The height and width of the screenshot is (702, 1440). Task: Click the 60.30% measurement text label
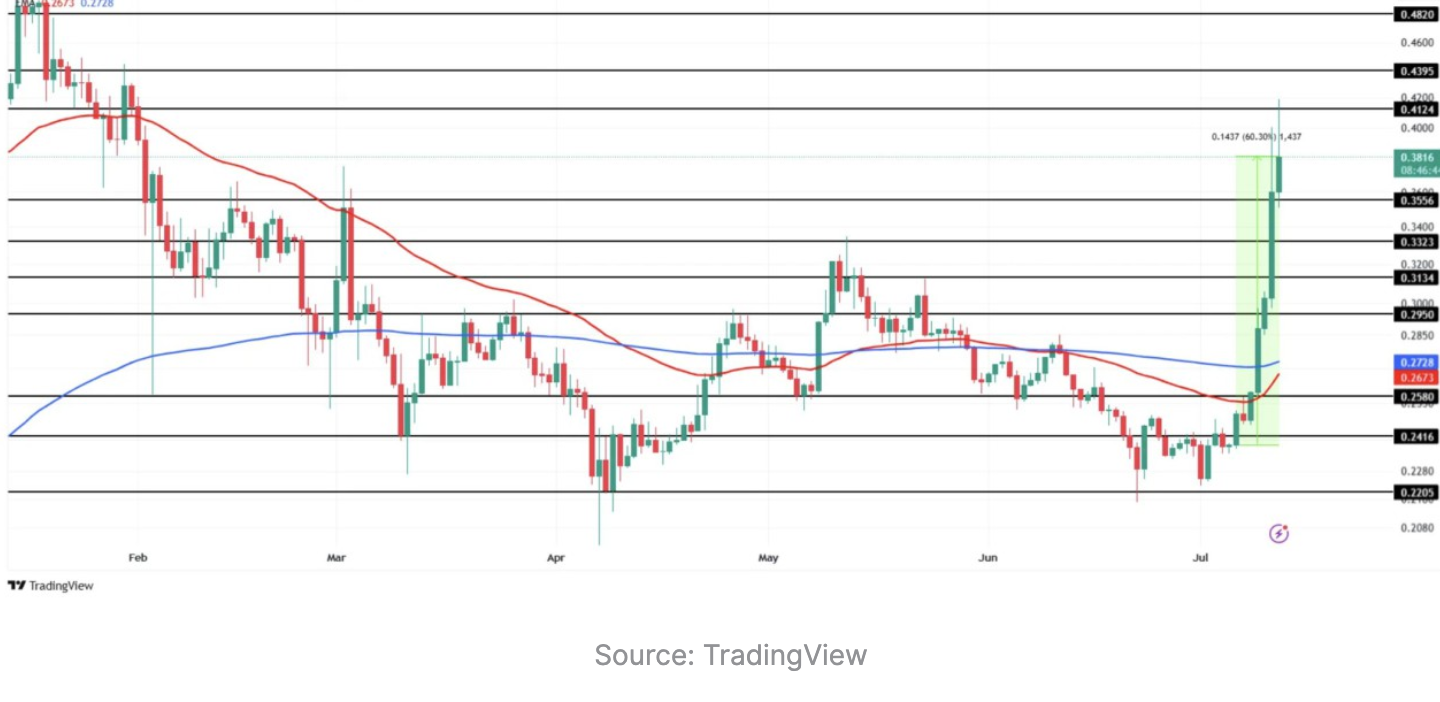pyautogui.click(x=1257, y=137)
